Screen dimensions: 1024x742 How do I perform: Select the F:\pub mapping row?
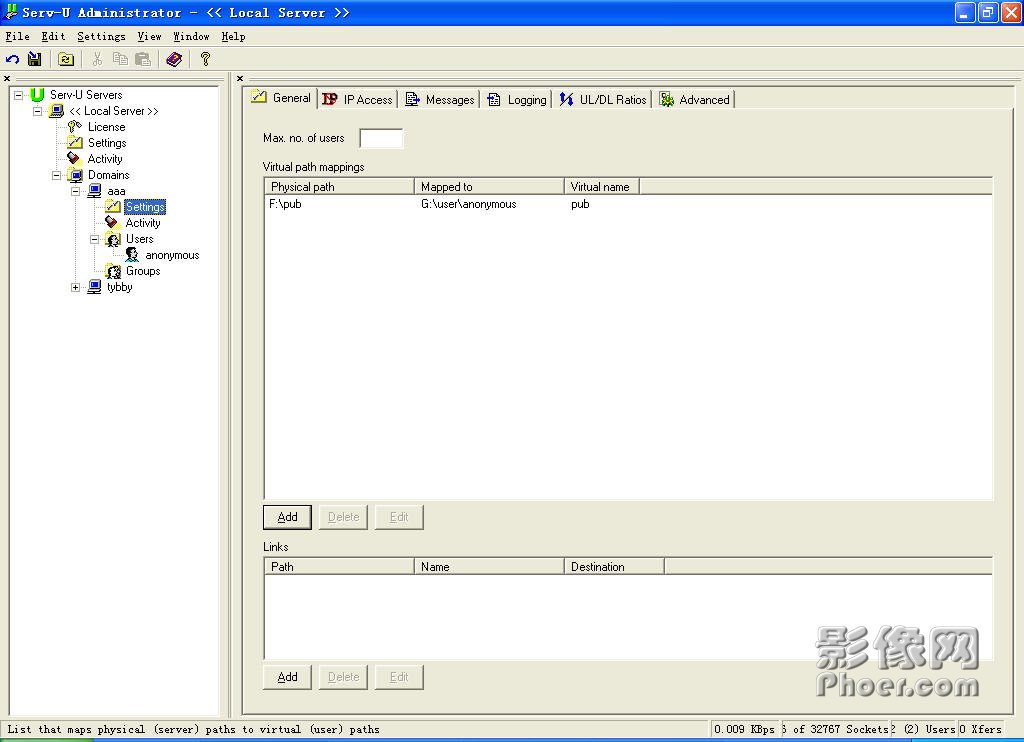tap(628, 204)
